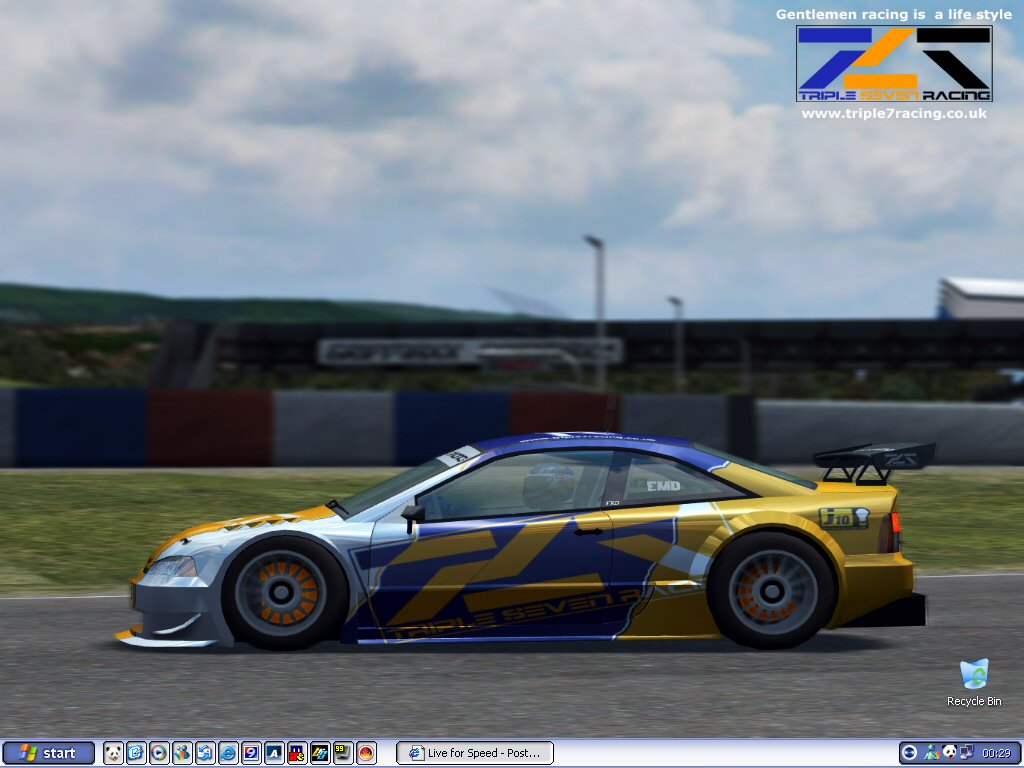Viewport: 1024px width, 768px height.
Task: Launch Internet Explorer from Quick Launch
Action: tap(228, 753)
